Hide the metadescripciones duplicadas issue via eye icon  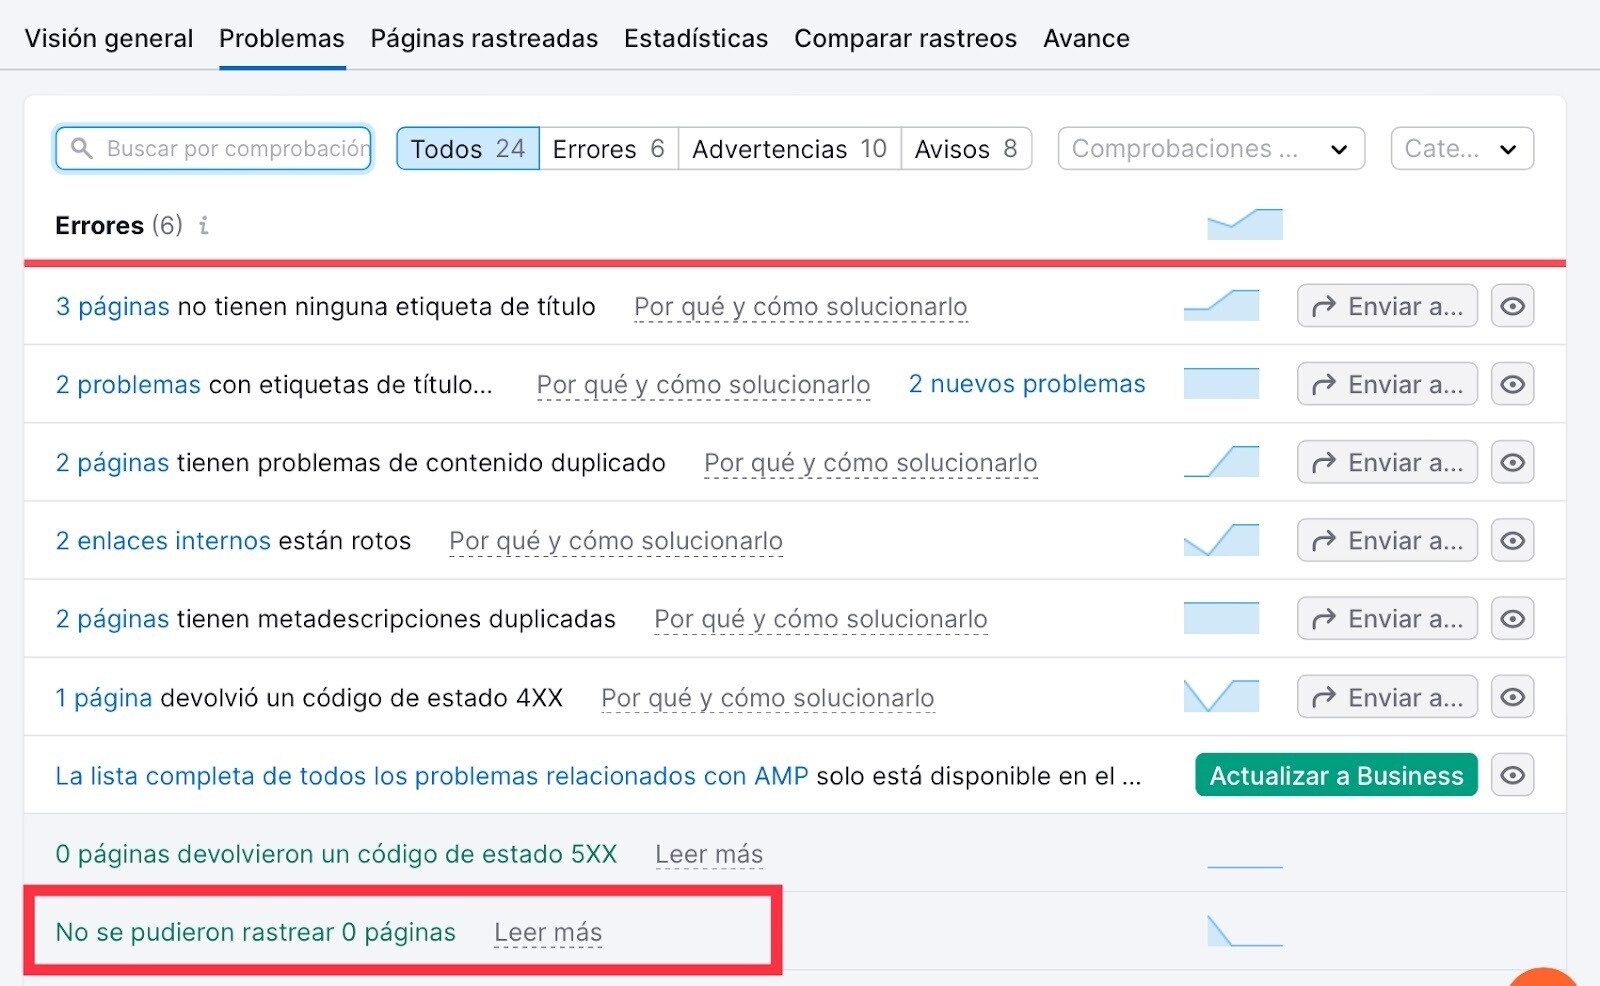[x=1512, y=619]
